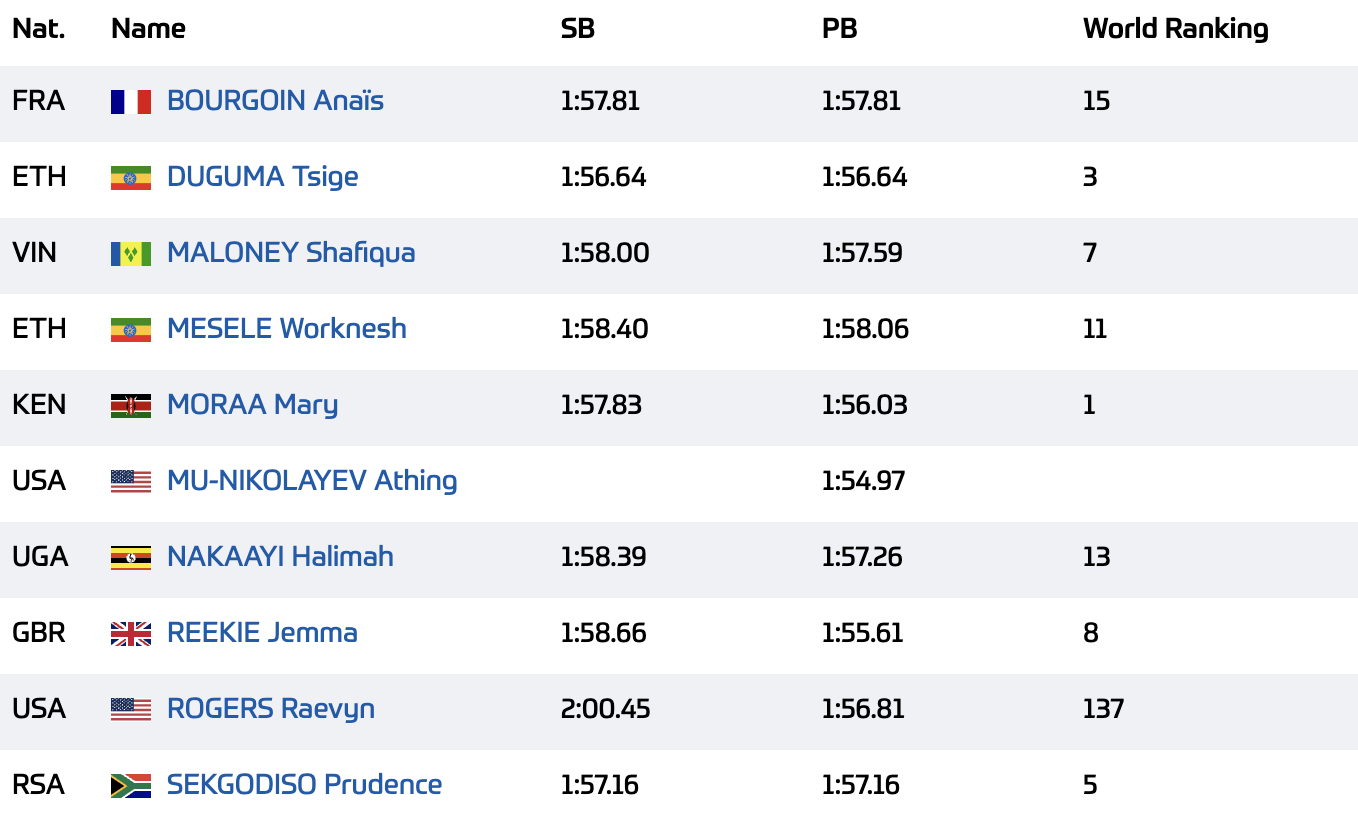
Task: Click the South Africa flag icon
Action: [x=131, y=785]
